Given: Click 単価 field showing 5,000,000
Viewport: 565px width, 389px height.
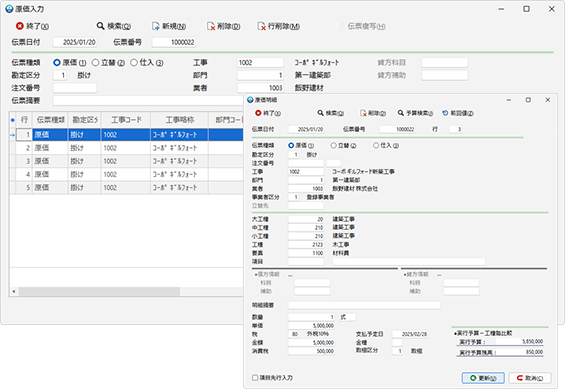Looking at the screenshot, I should [x=311, y=326].
